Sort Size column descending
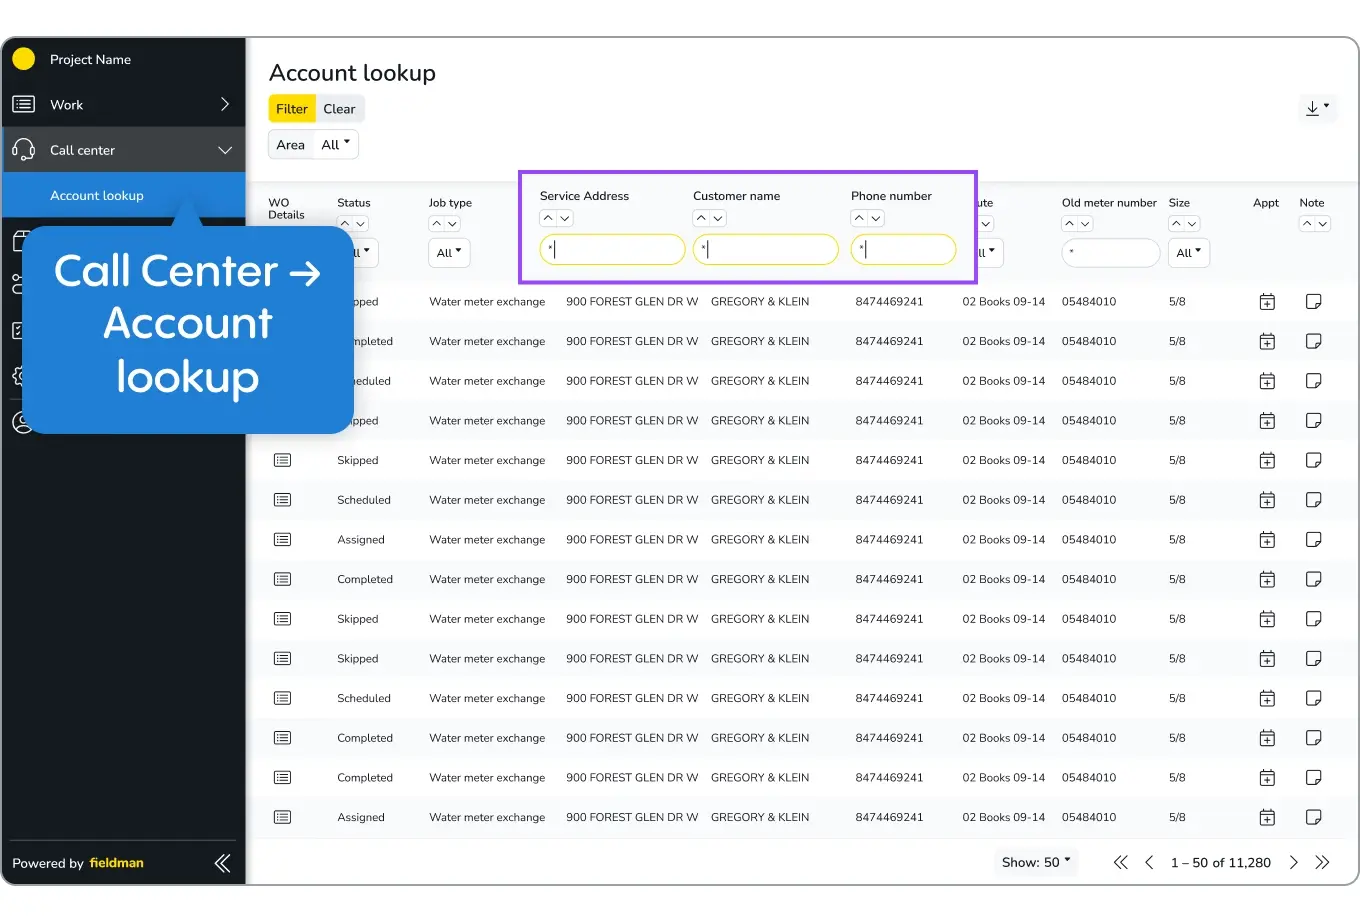Viewport: 1360px width, 920px height. (1193, 224)
